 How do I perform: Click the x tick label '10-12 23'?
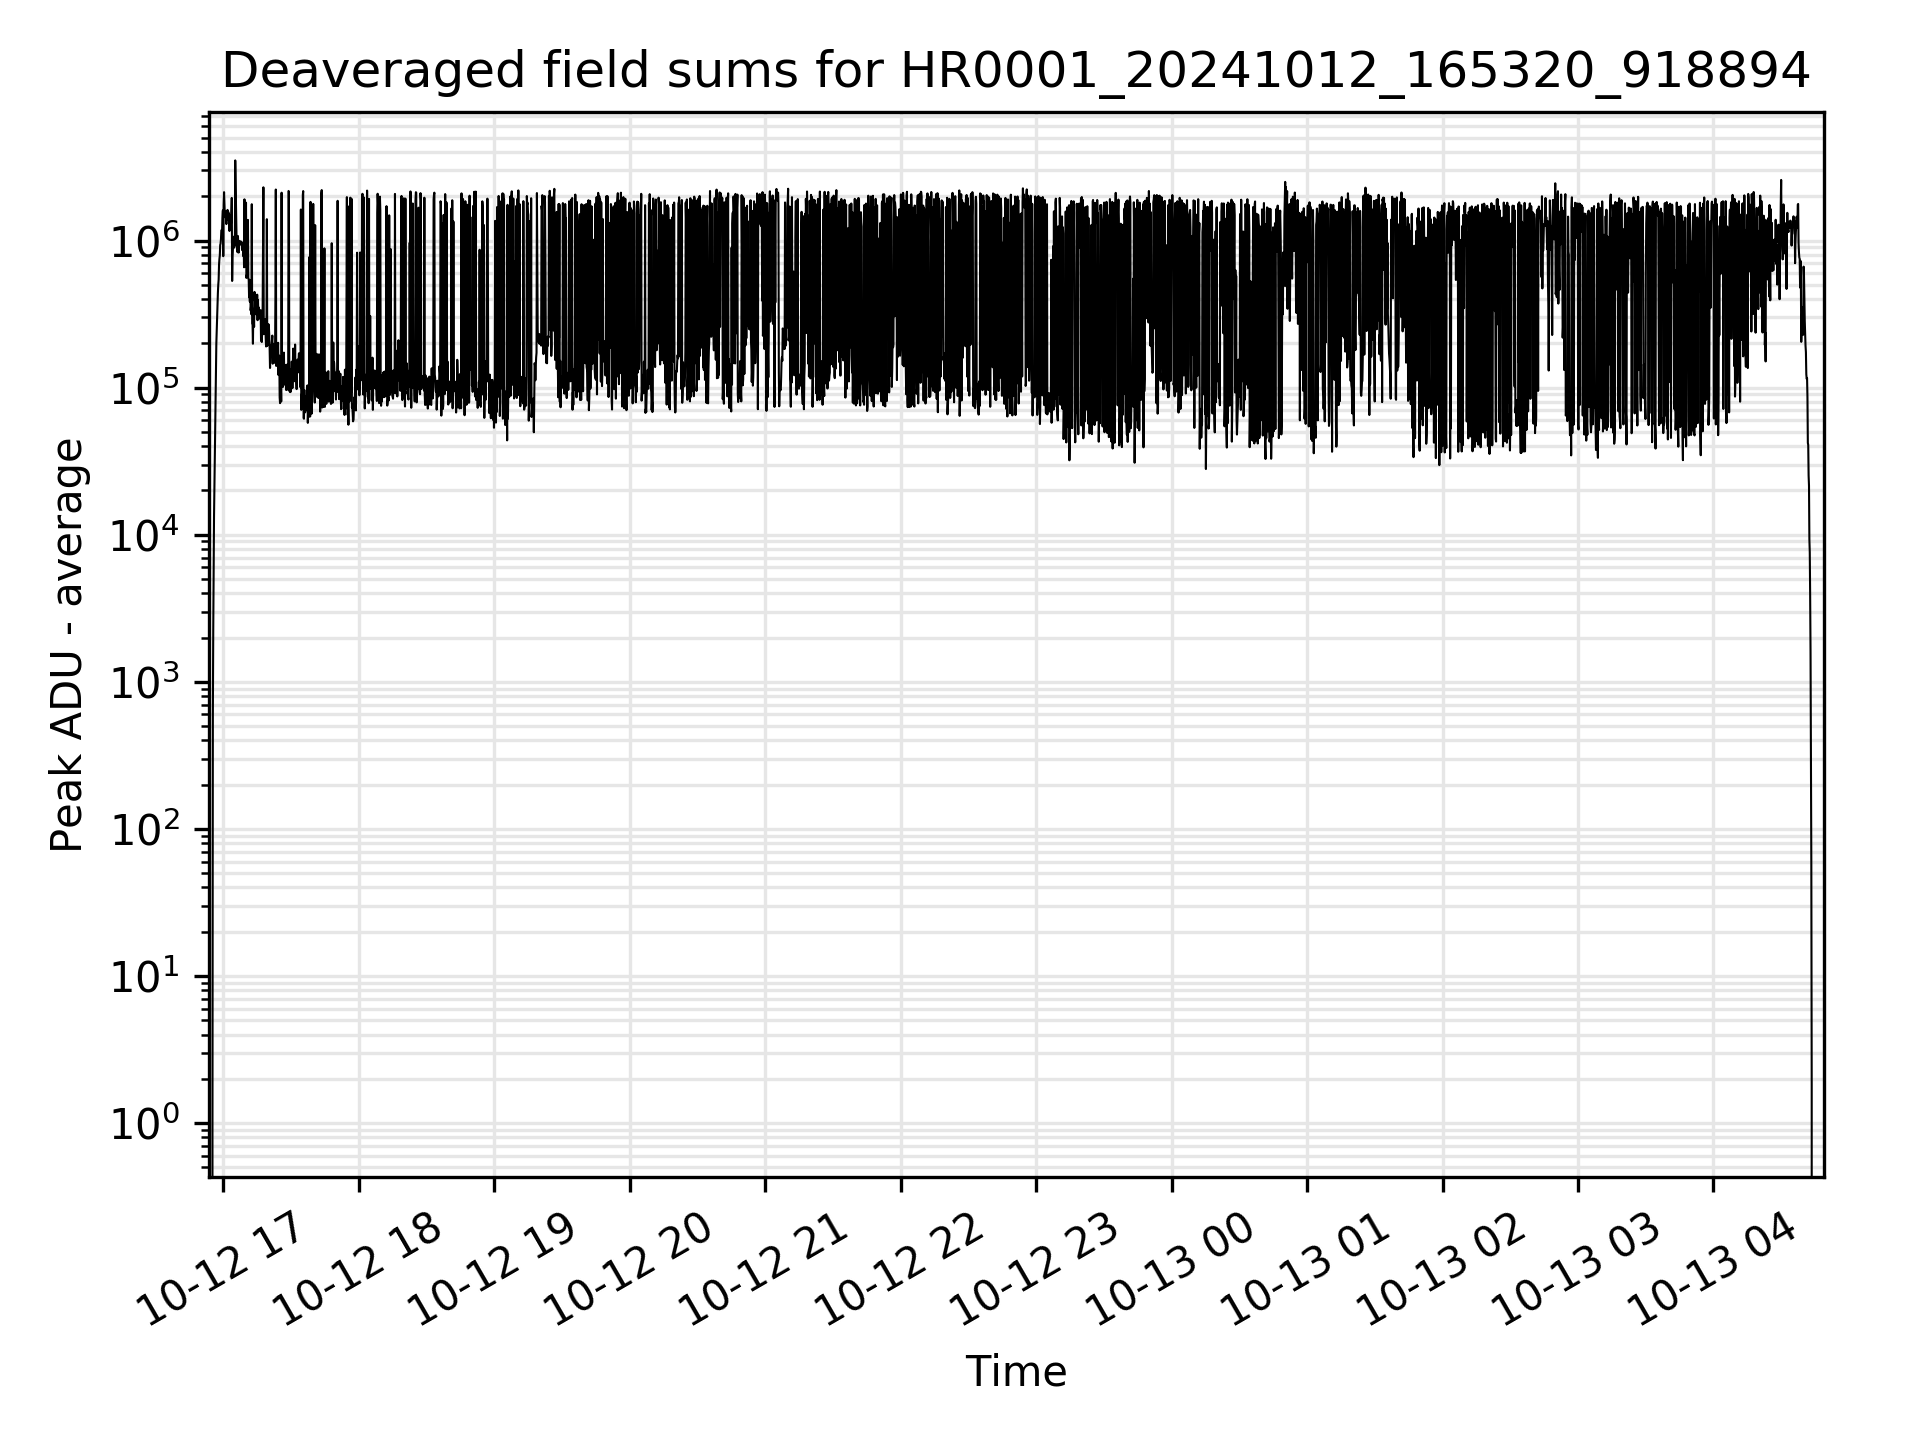(1033, 1268)
